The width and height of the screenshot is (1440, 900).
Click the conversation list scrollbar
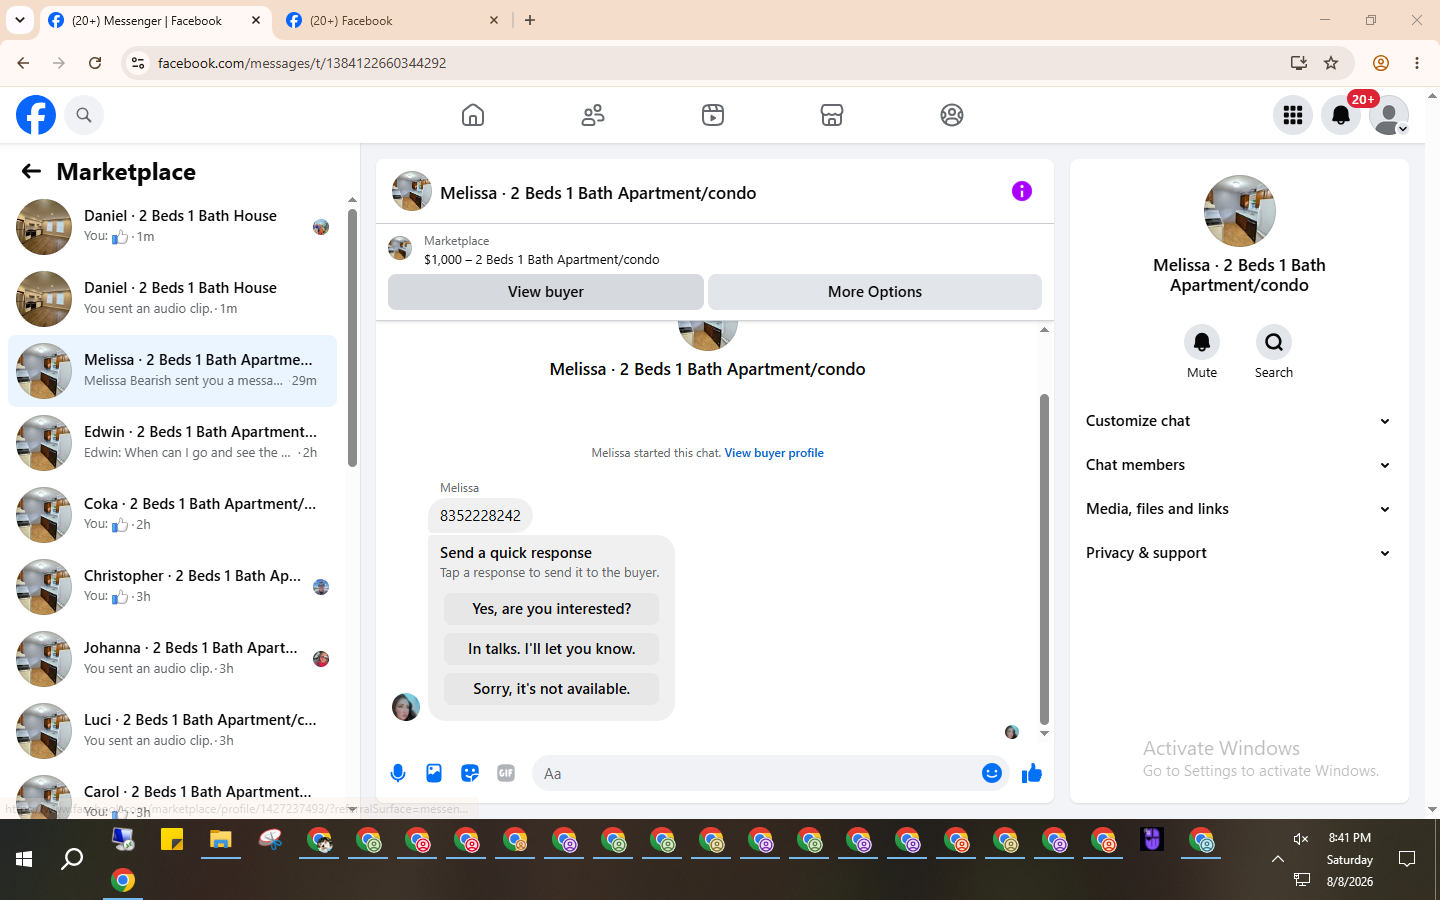[x=352, y=338]
